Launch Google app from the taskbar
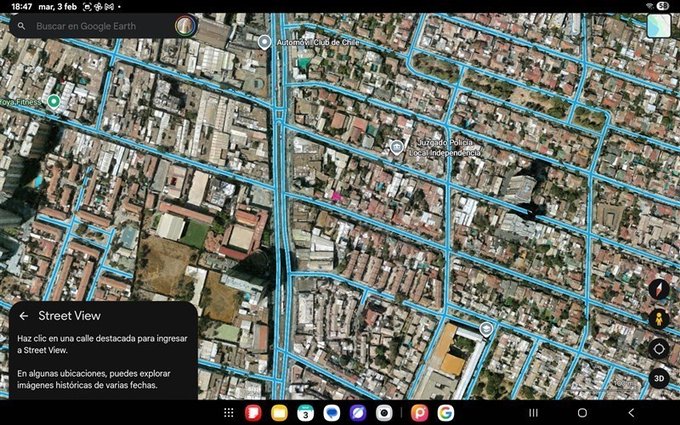The image size is (680, 425). (x=445, y=412)
